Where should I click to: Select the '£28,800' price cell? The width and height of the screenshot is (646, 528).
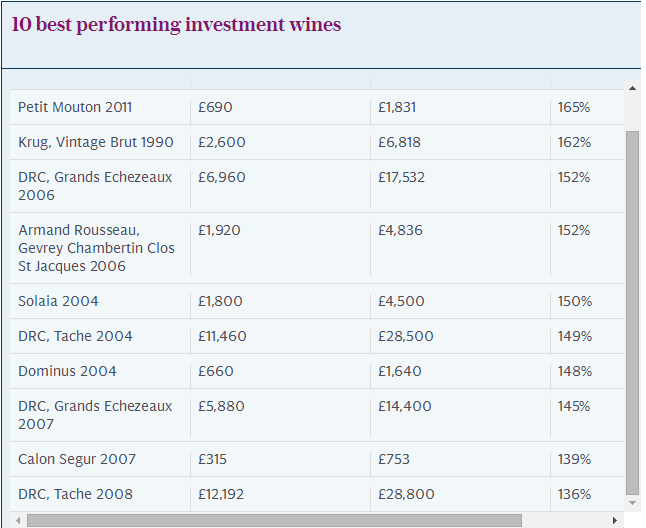point(460,494)
